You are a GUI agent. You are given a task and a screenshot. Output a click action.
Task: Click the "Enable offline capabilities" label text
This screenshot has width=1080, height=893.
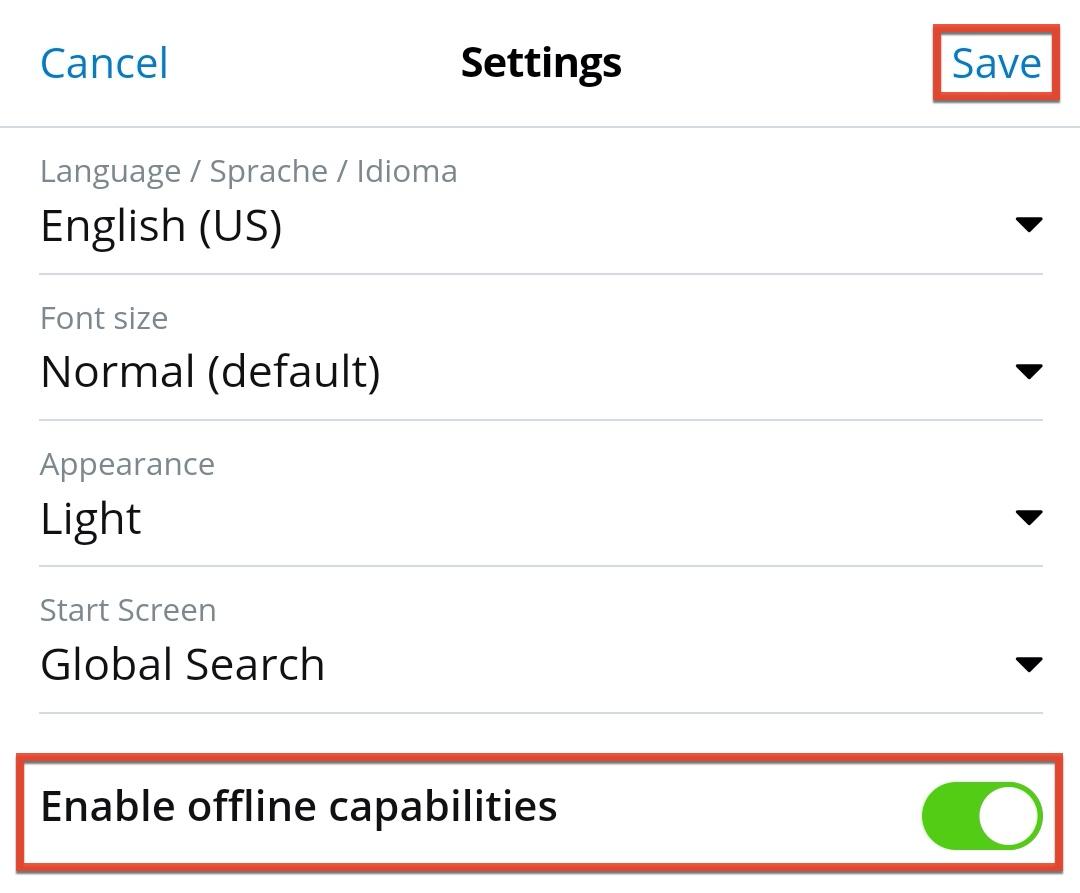(x=298, y=806)
